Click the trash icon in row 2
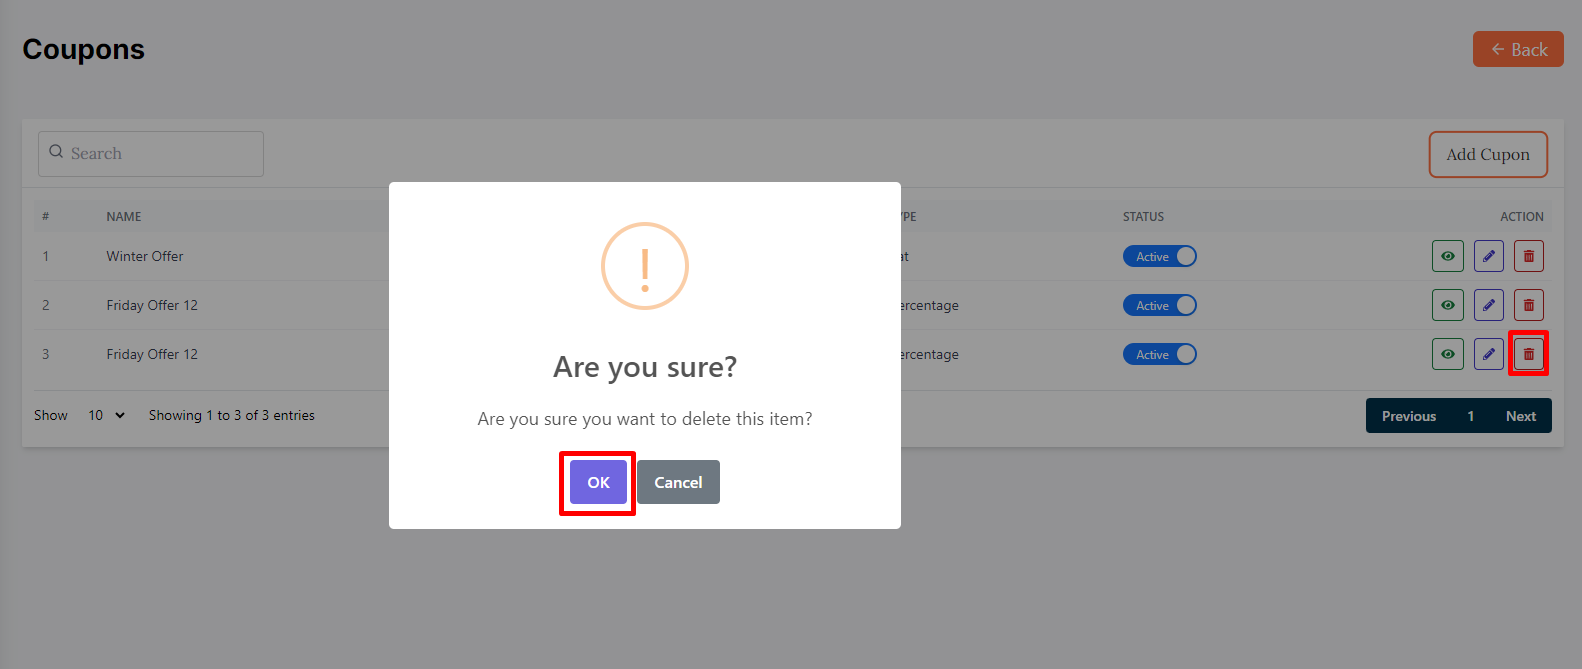Screen dimensions: 1582x669 click(1528, 305)
